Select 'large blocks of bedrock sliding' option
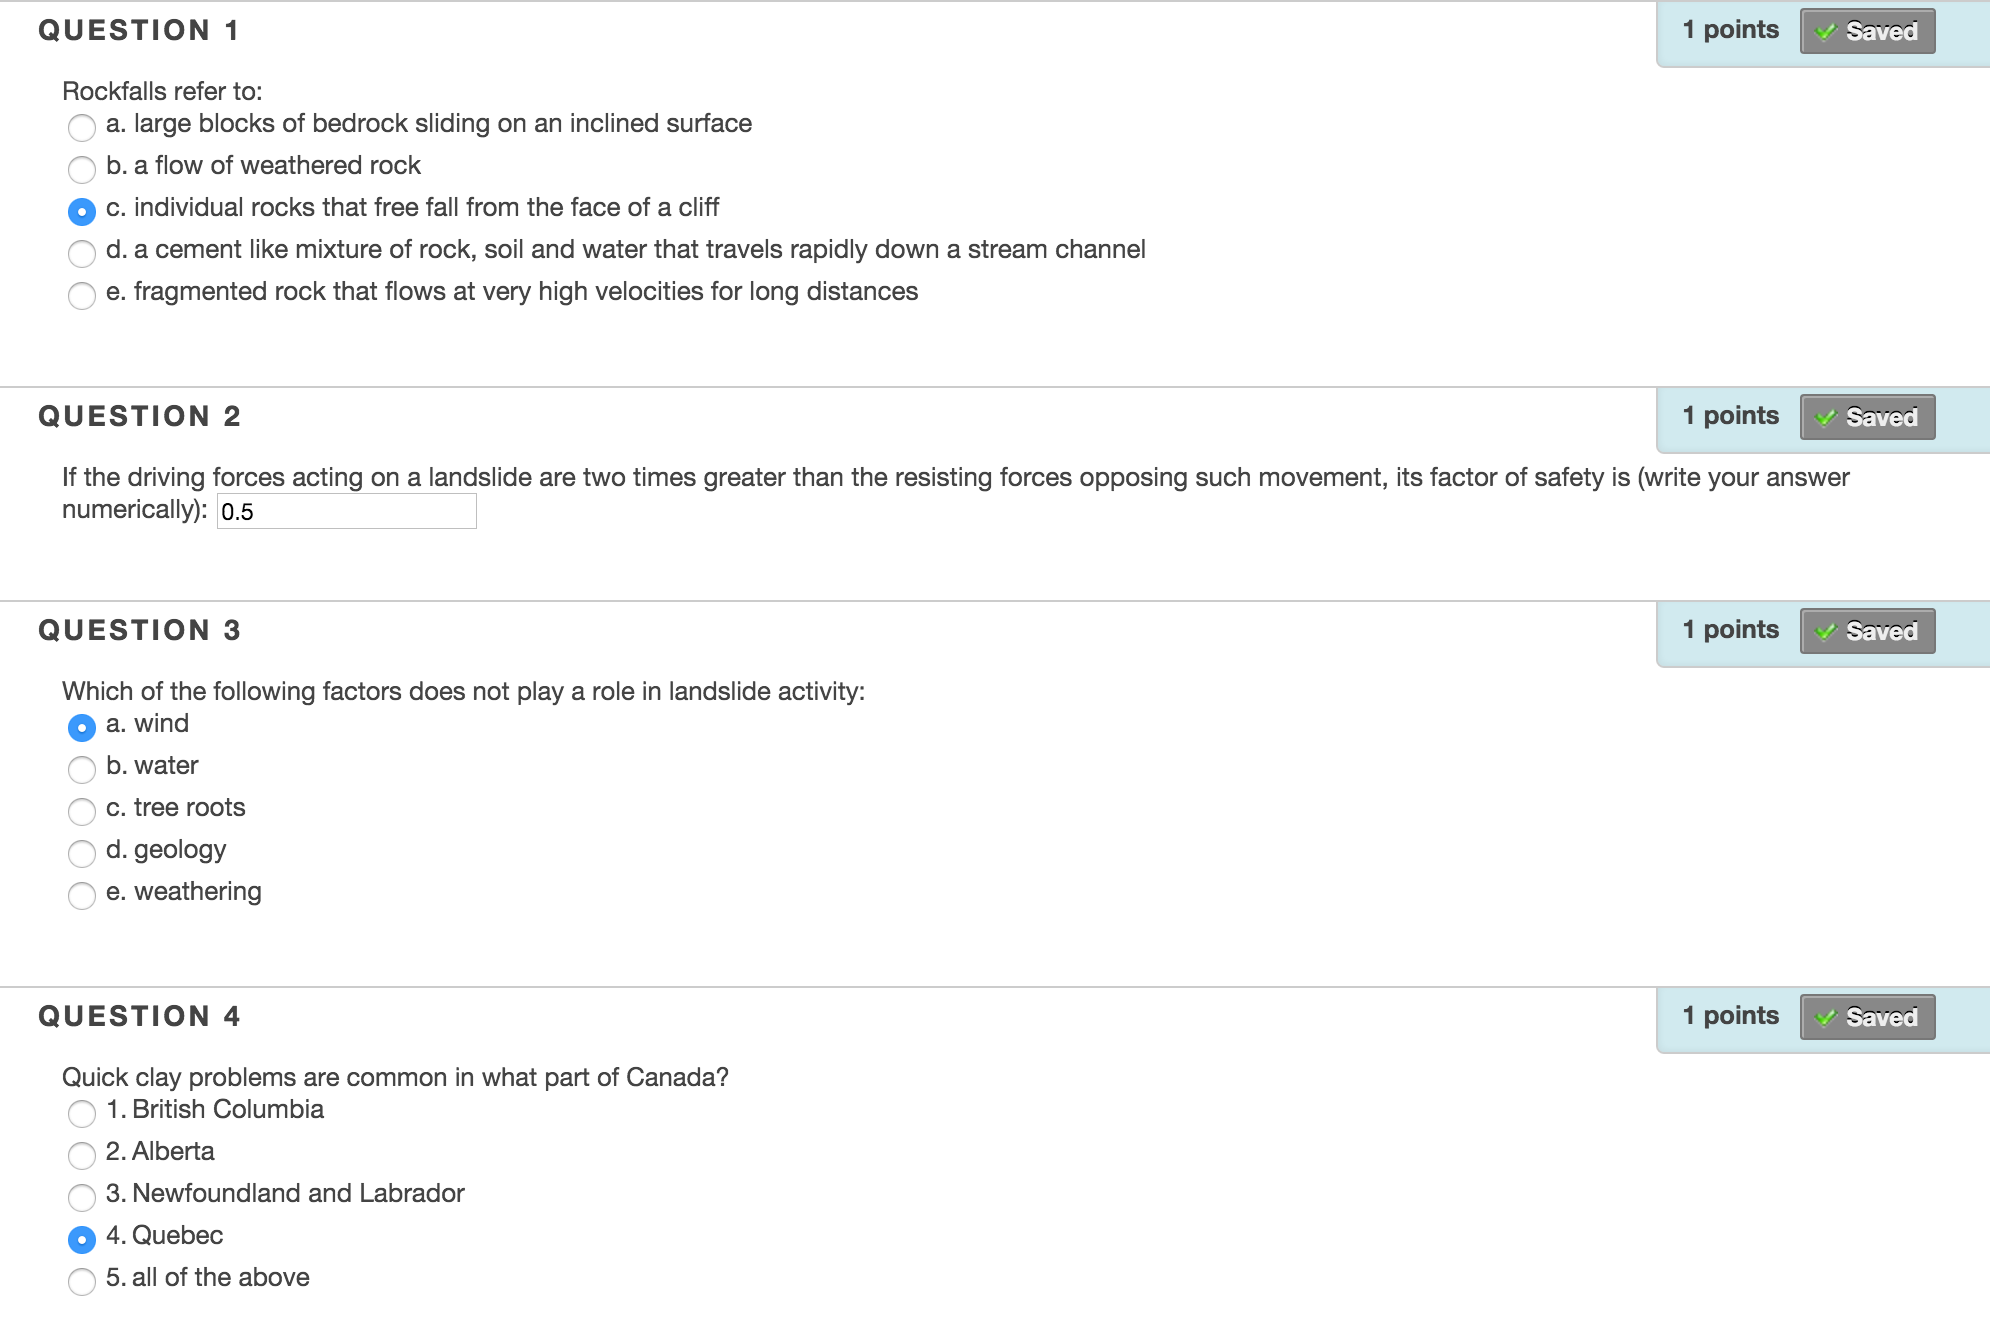The width and height of the screenshot is (1990, 1324). coord(82,127)
